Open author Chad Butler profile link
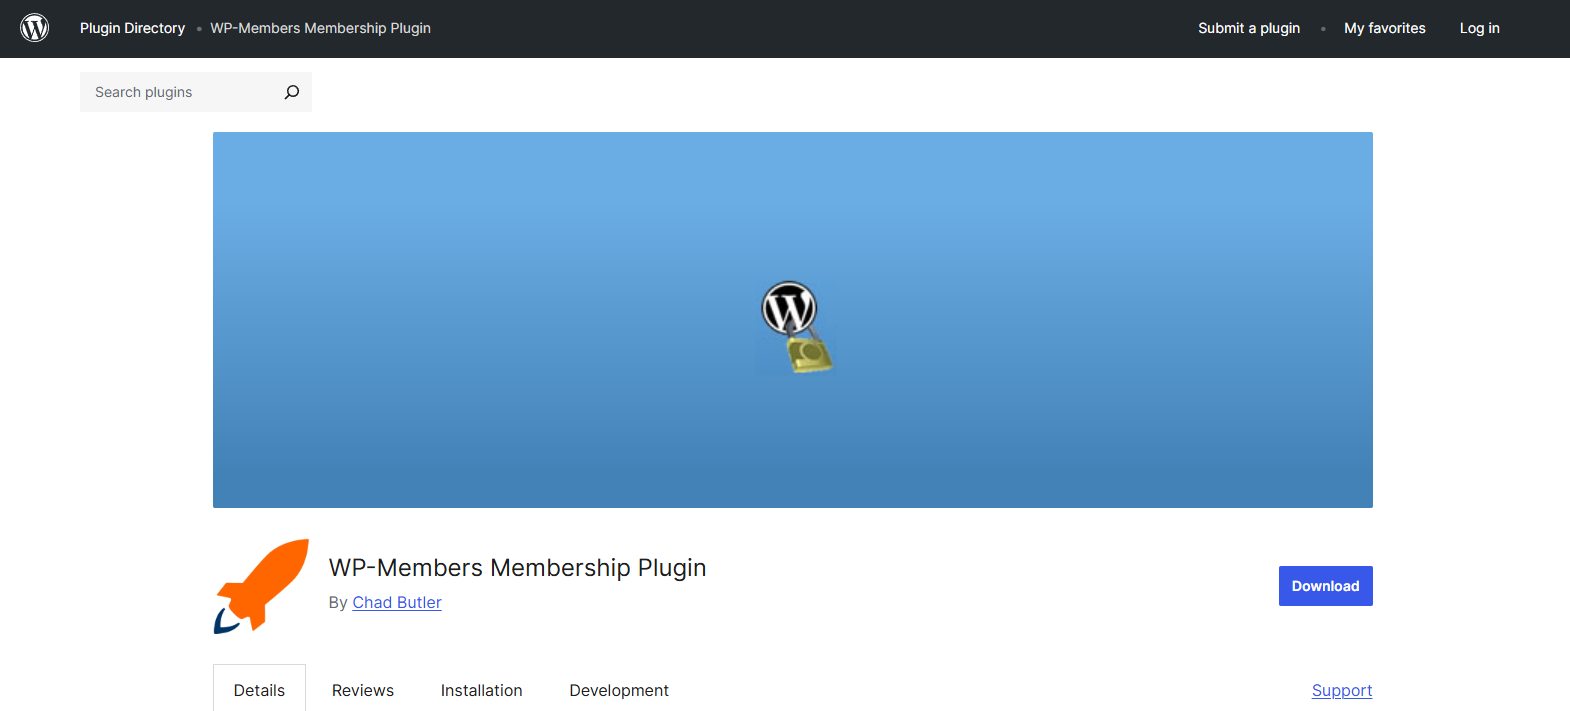The height and width of the screenshot is (711, 1570). click(x=397, y=602)
